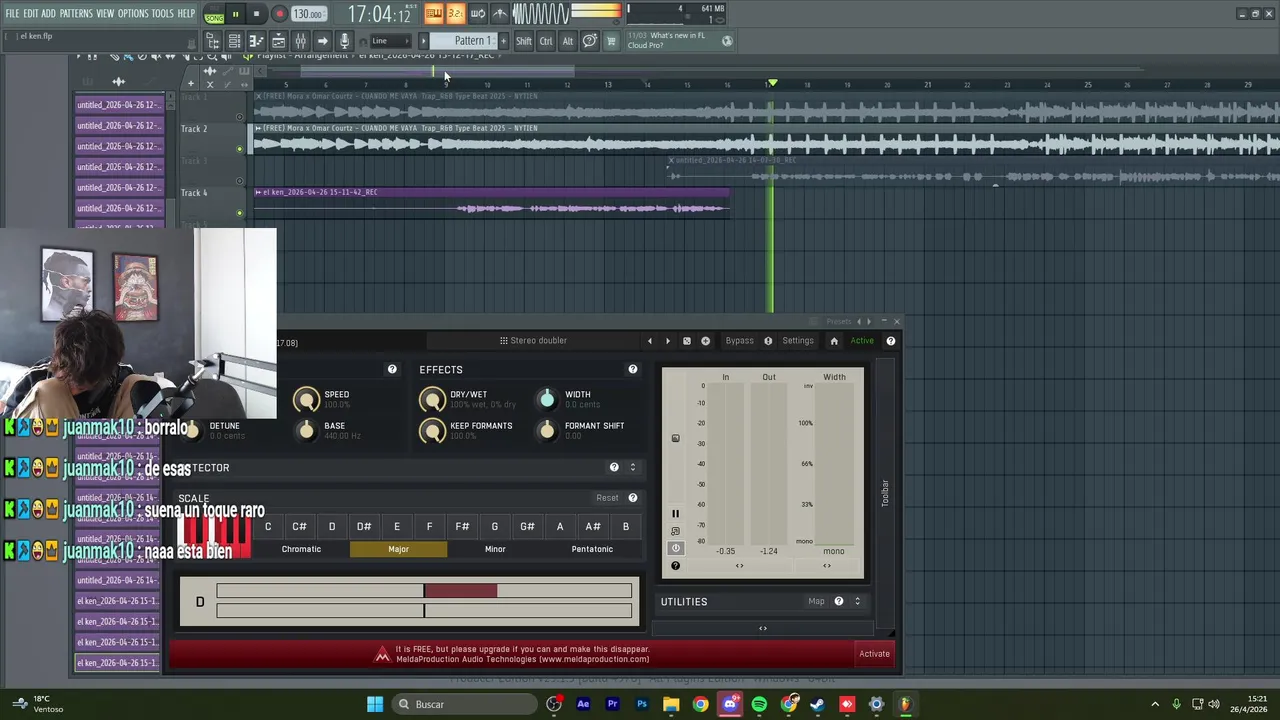Go to the next plugin preset
1280x720 pixels.
coord(668,341)
